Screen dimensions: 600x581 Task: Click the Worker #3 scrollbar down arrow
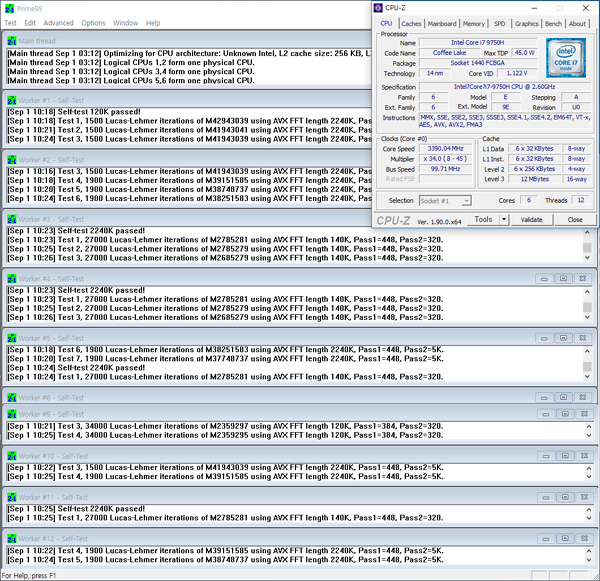[587, 258]
